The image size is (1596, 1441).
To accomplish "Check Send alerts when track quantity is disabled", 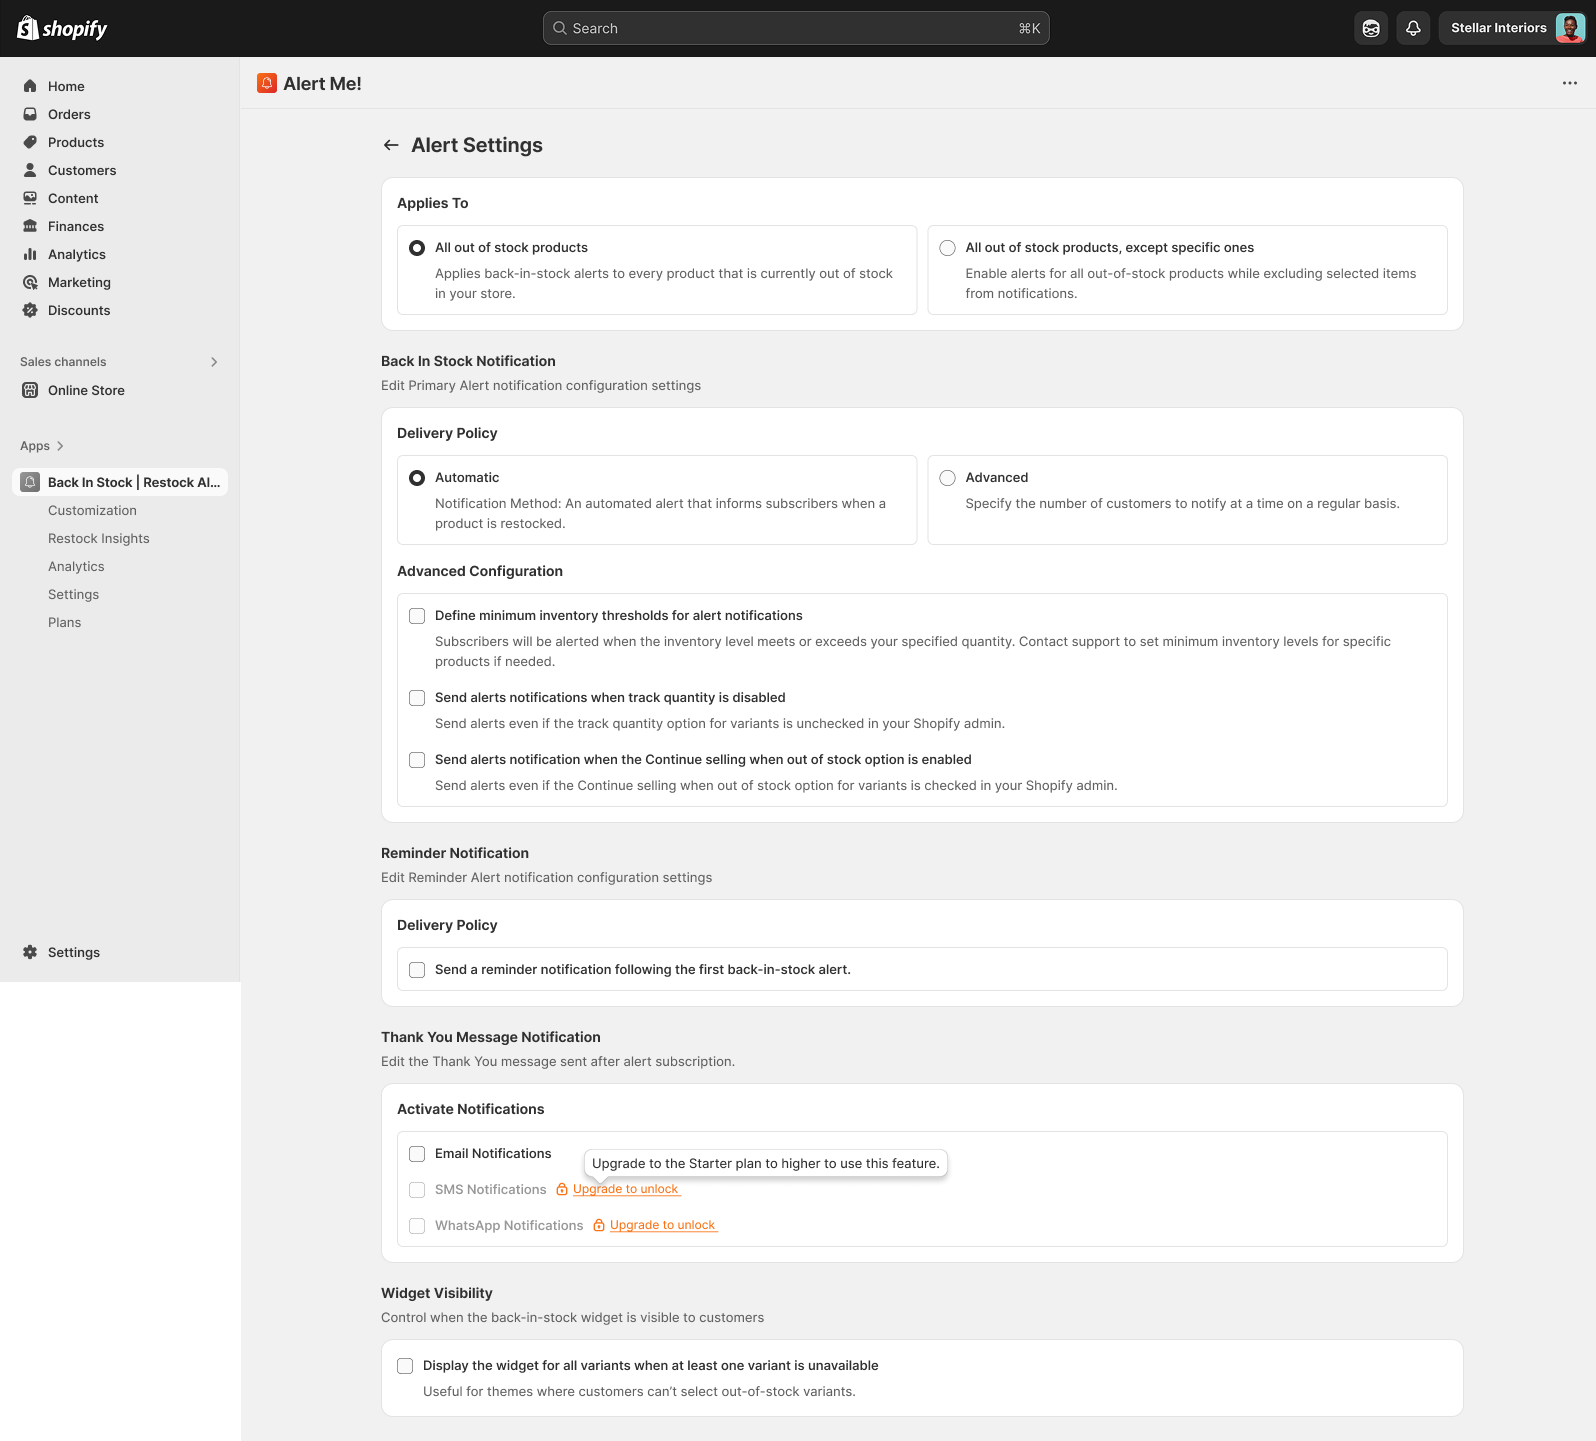I will point(417,698).
